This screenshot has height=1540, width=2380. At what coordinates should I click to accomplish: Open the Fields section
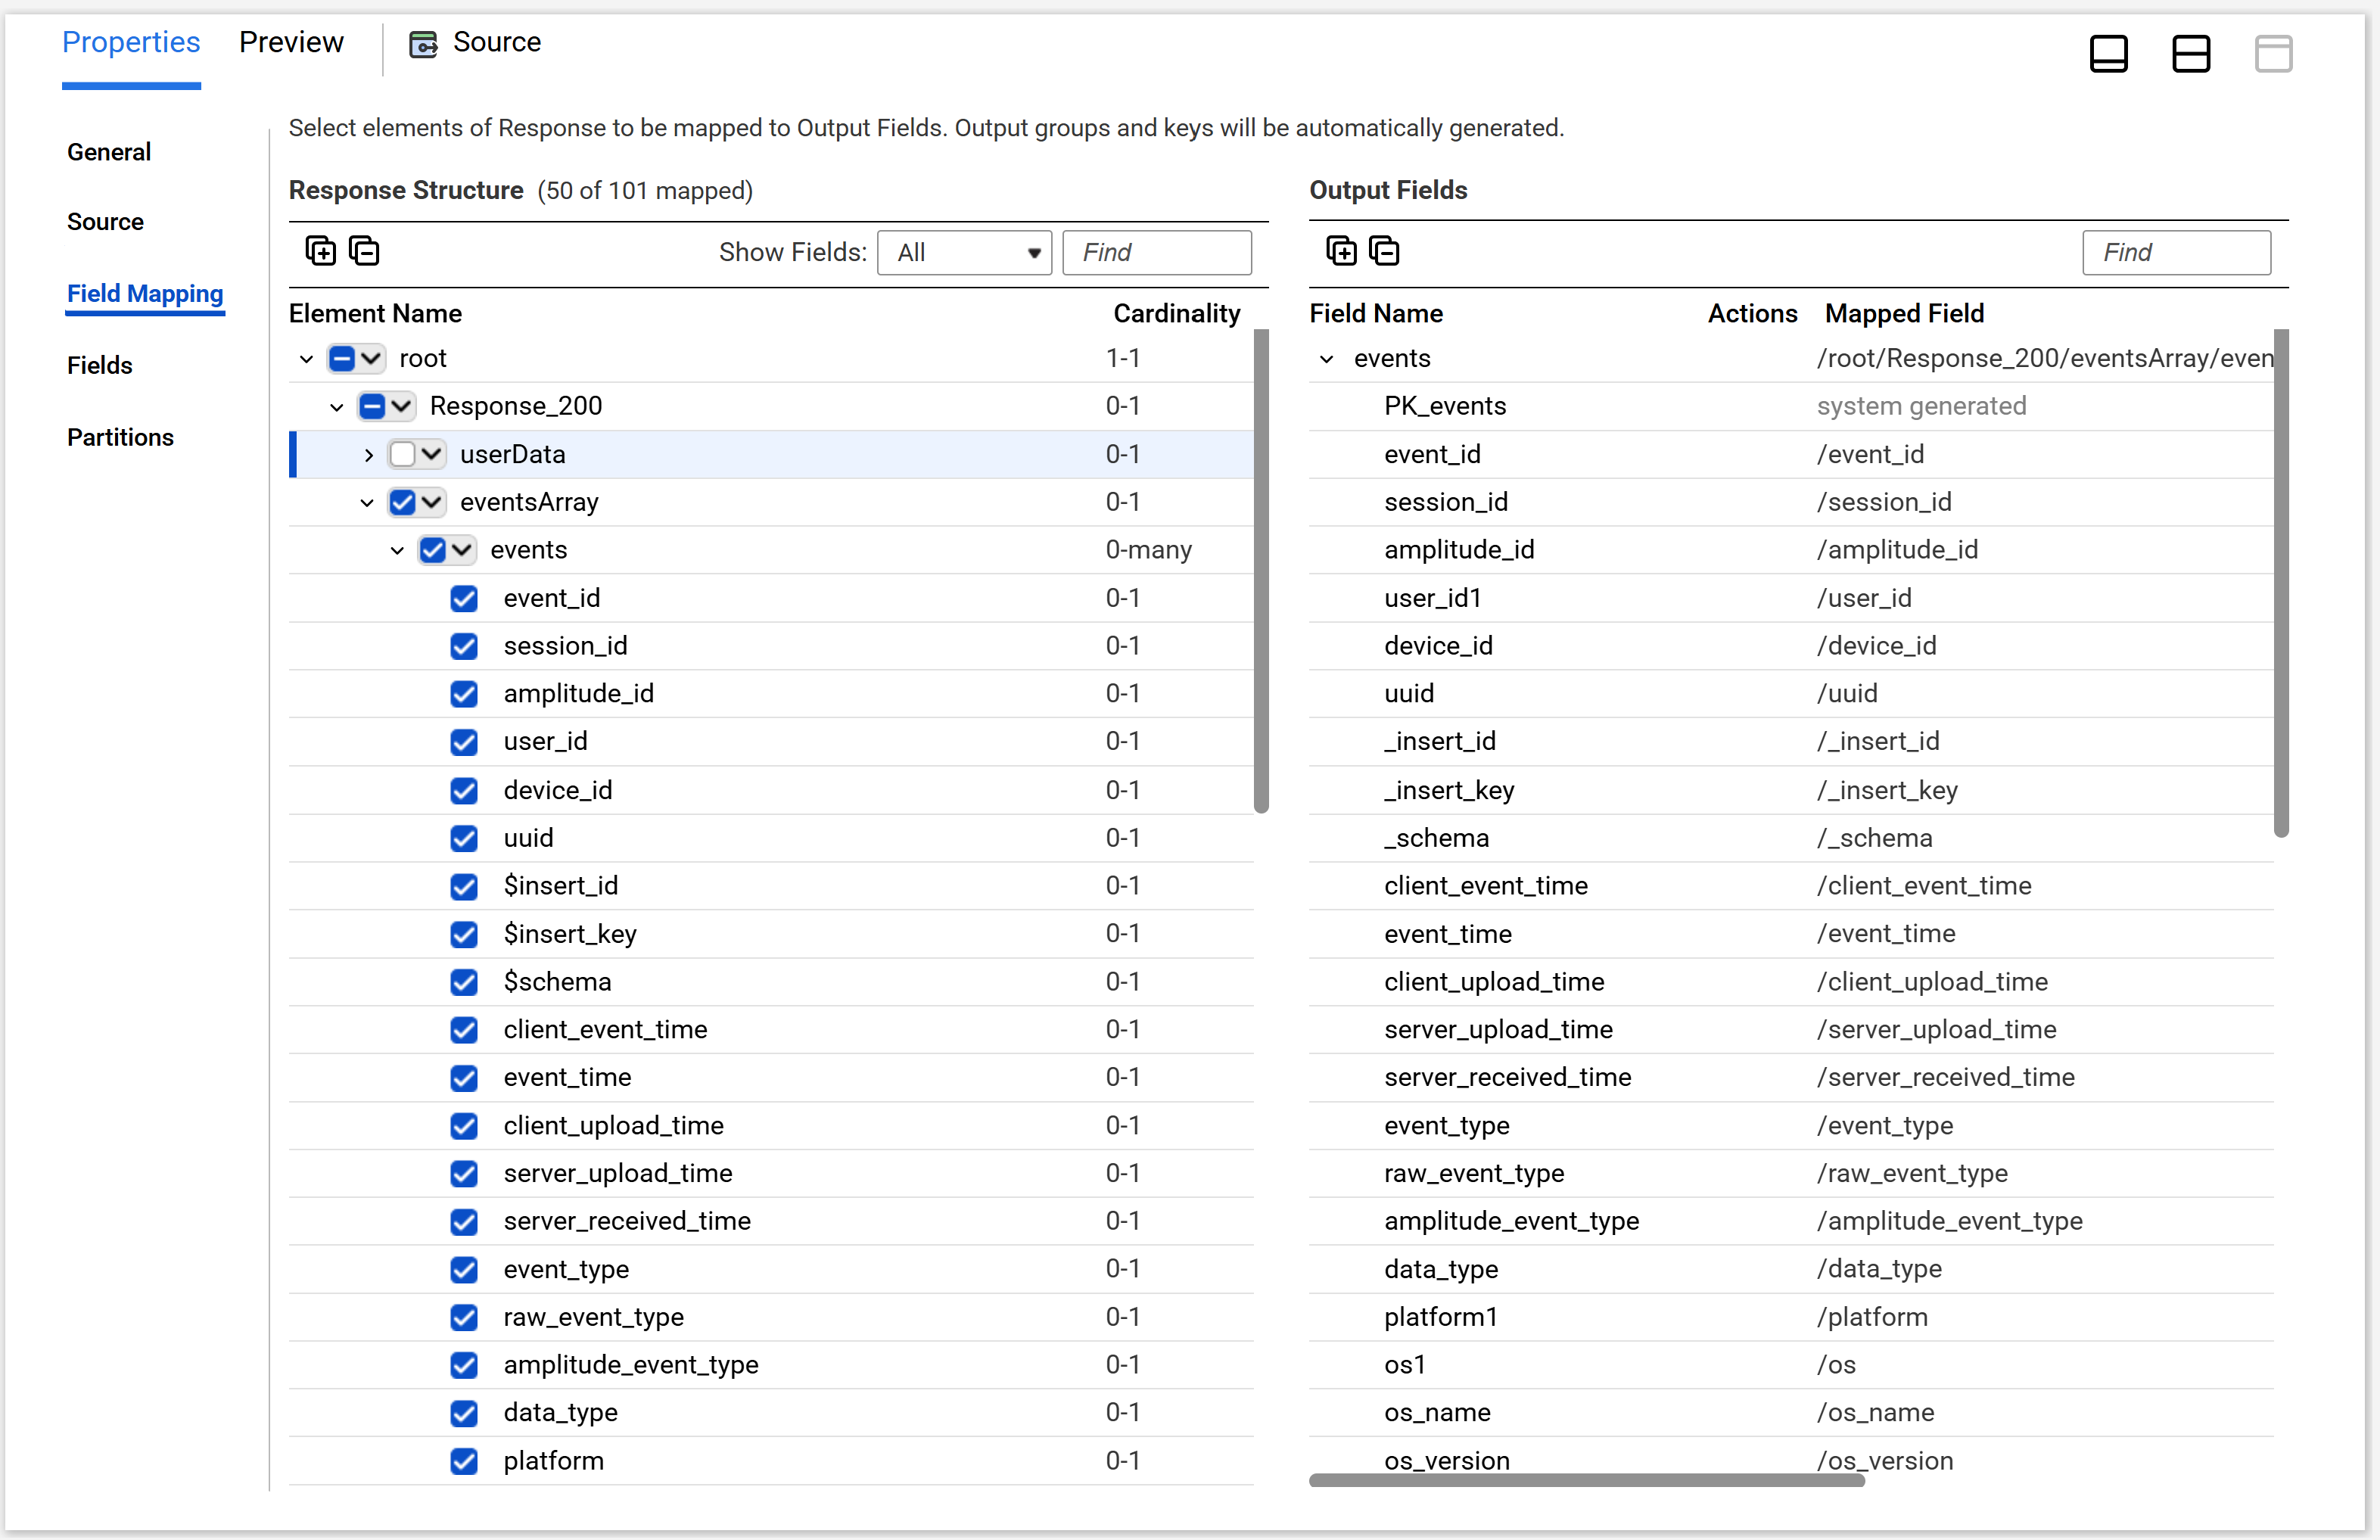tap(99, 365)
